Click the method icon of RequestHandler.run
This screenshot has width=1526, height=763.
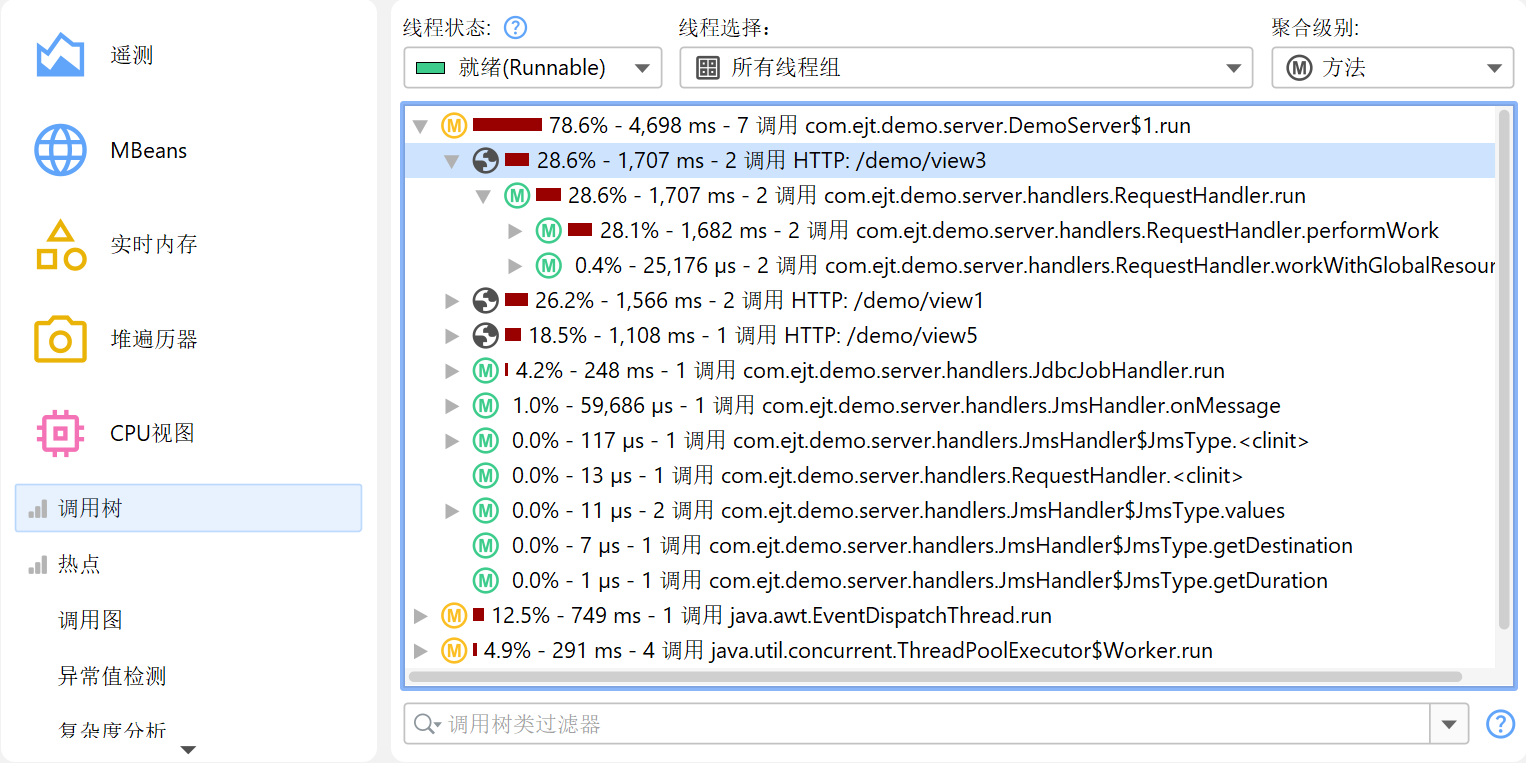pos(517,196)
